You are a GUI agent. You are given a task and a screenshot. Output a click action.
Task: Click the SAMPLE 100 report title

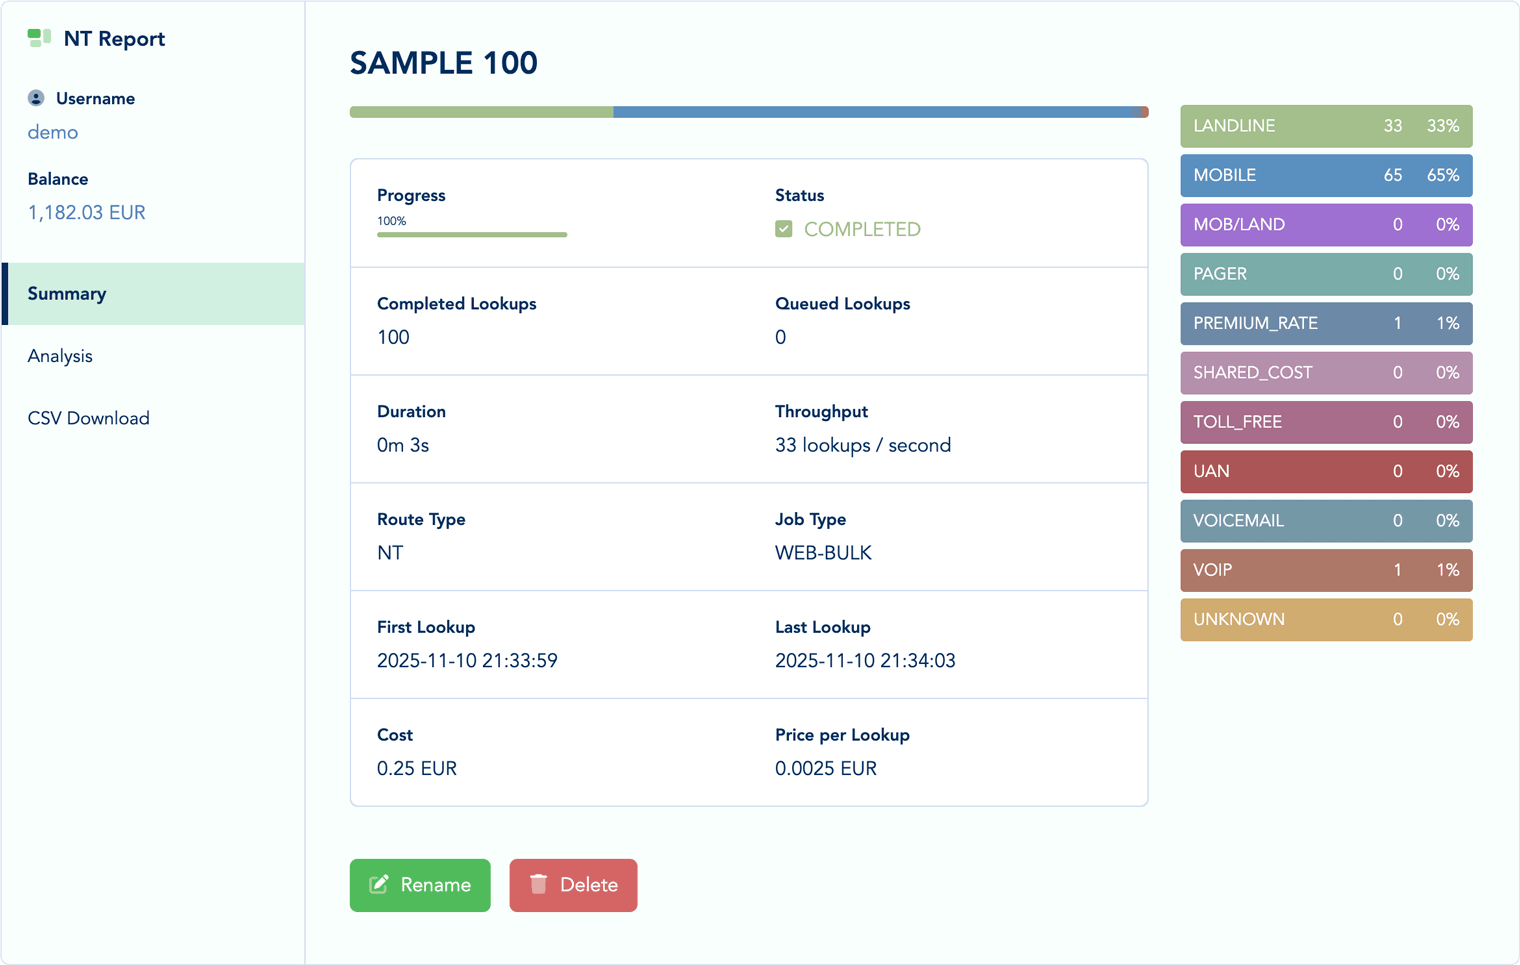click(x=443, y=62)
